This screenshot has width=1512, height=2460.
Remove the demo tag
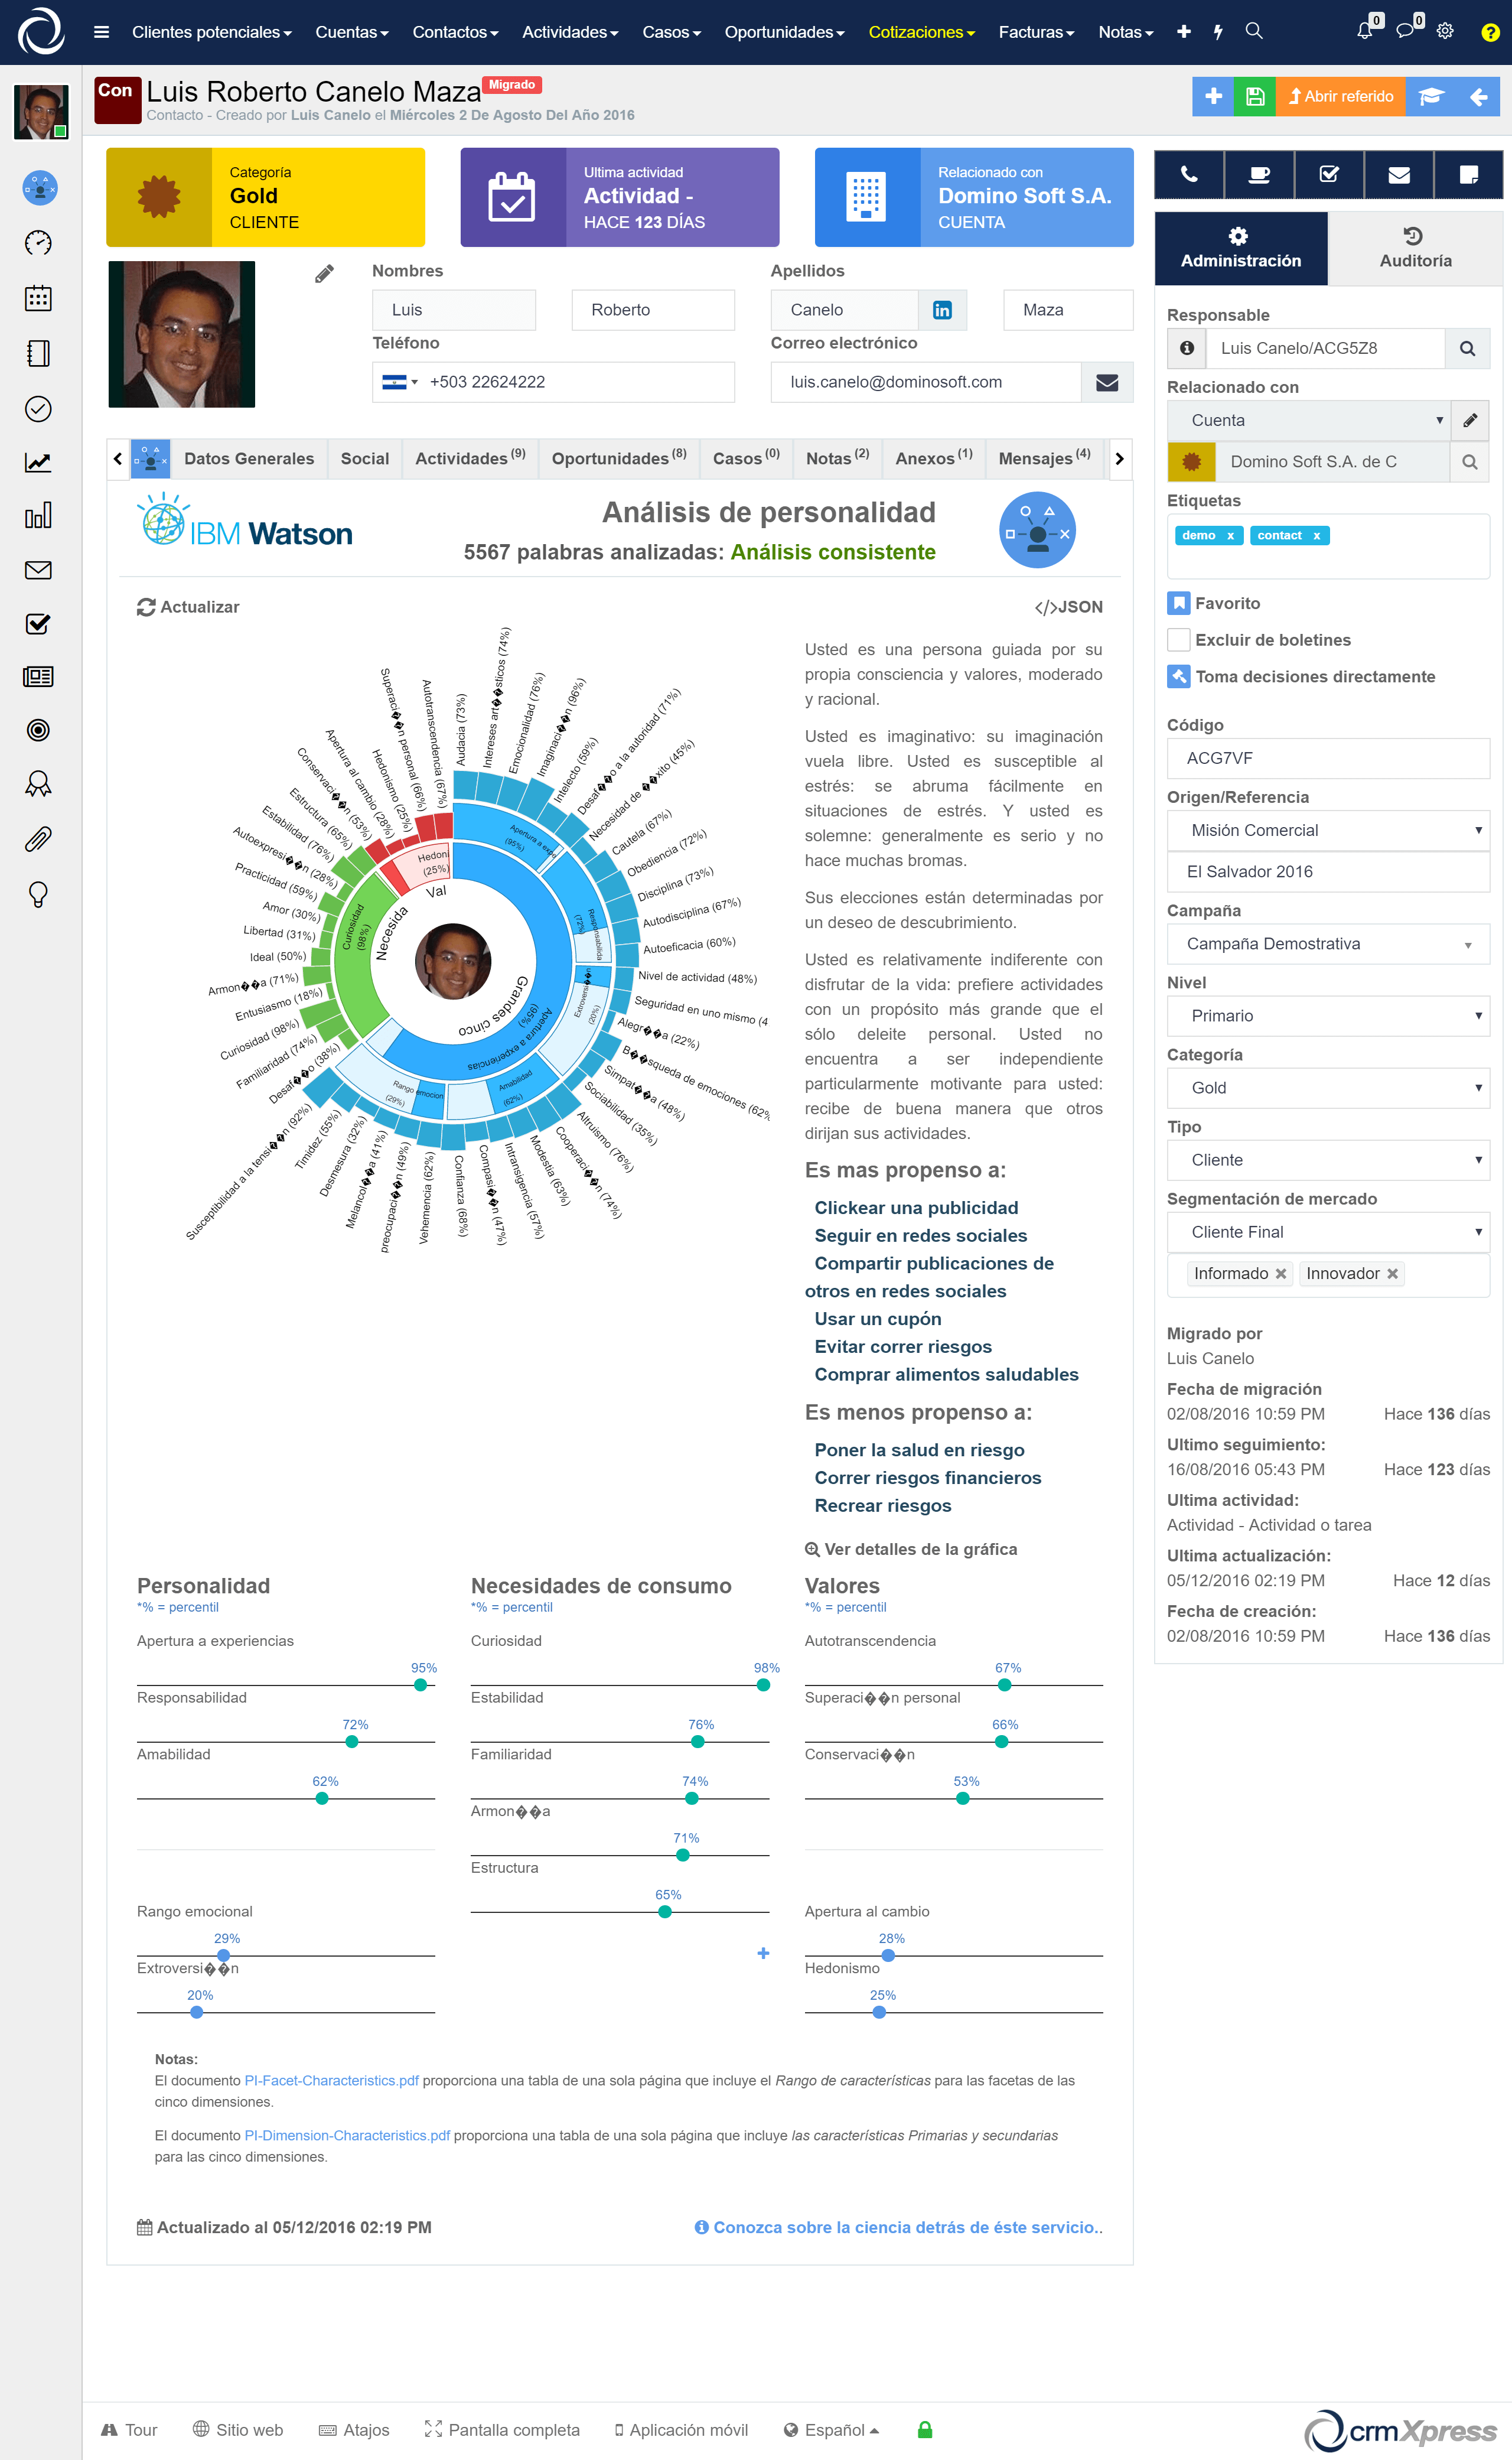click(x=1230, y=536)
